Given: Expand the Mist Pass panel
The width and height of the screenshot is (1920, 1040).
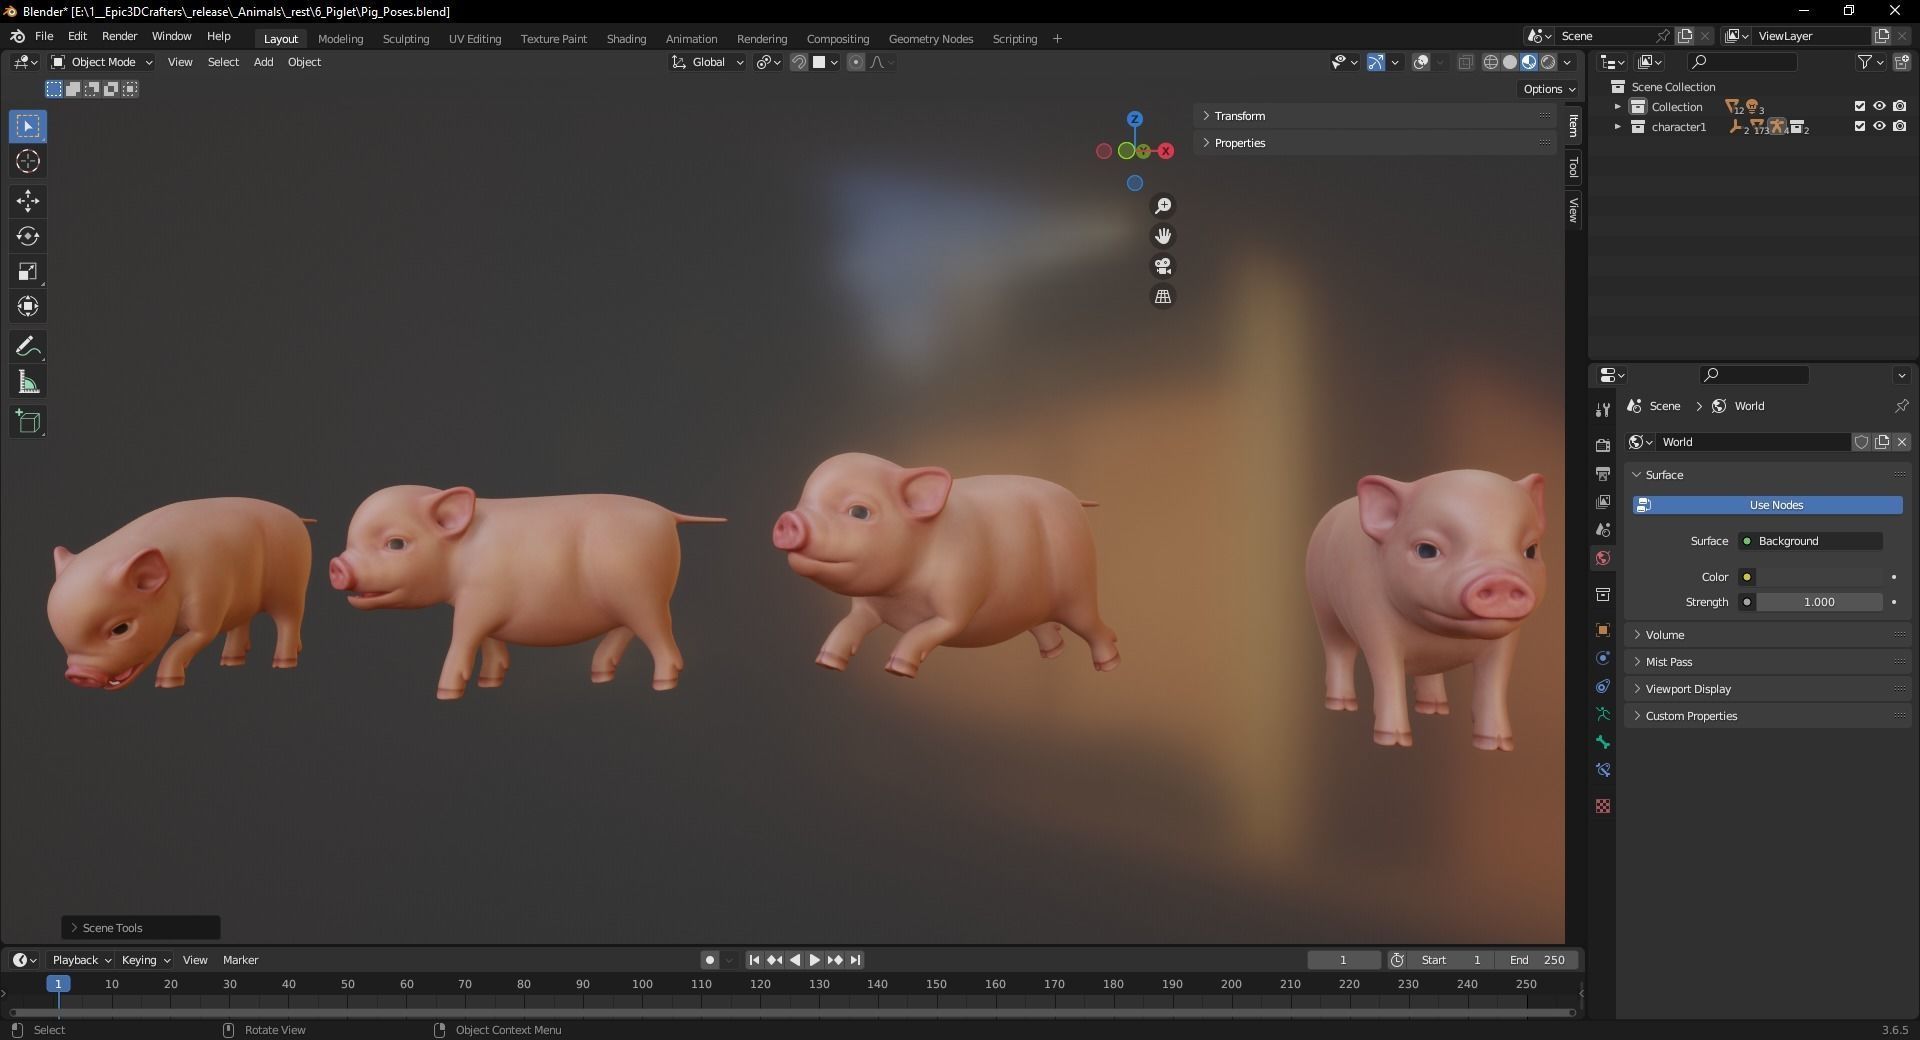Looking at the screenshot, I should [1768, 662].
